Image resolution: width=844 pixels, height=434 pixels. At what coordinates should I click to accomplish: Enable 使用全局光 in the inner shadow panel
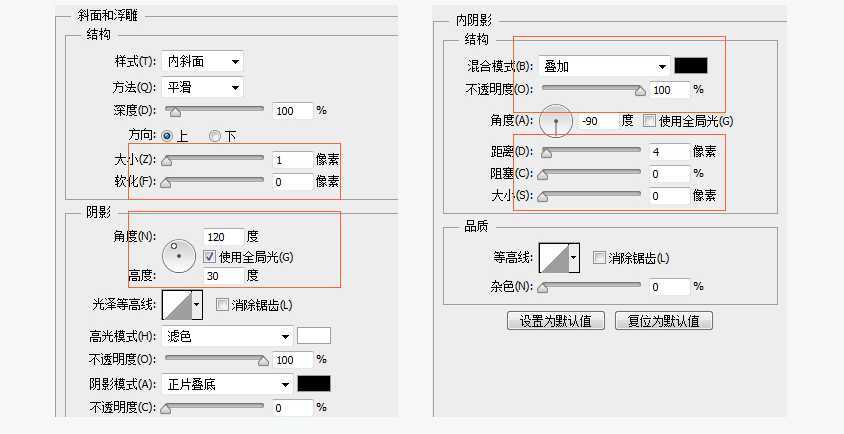[x=650, y=121]
